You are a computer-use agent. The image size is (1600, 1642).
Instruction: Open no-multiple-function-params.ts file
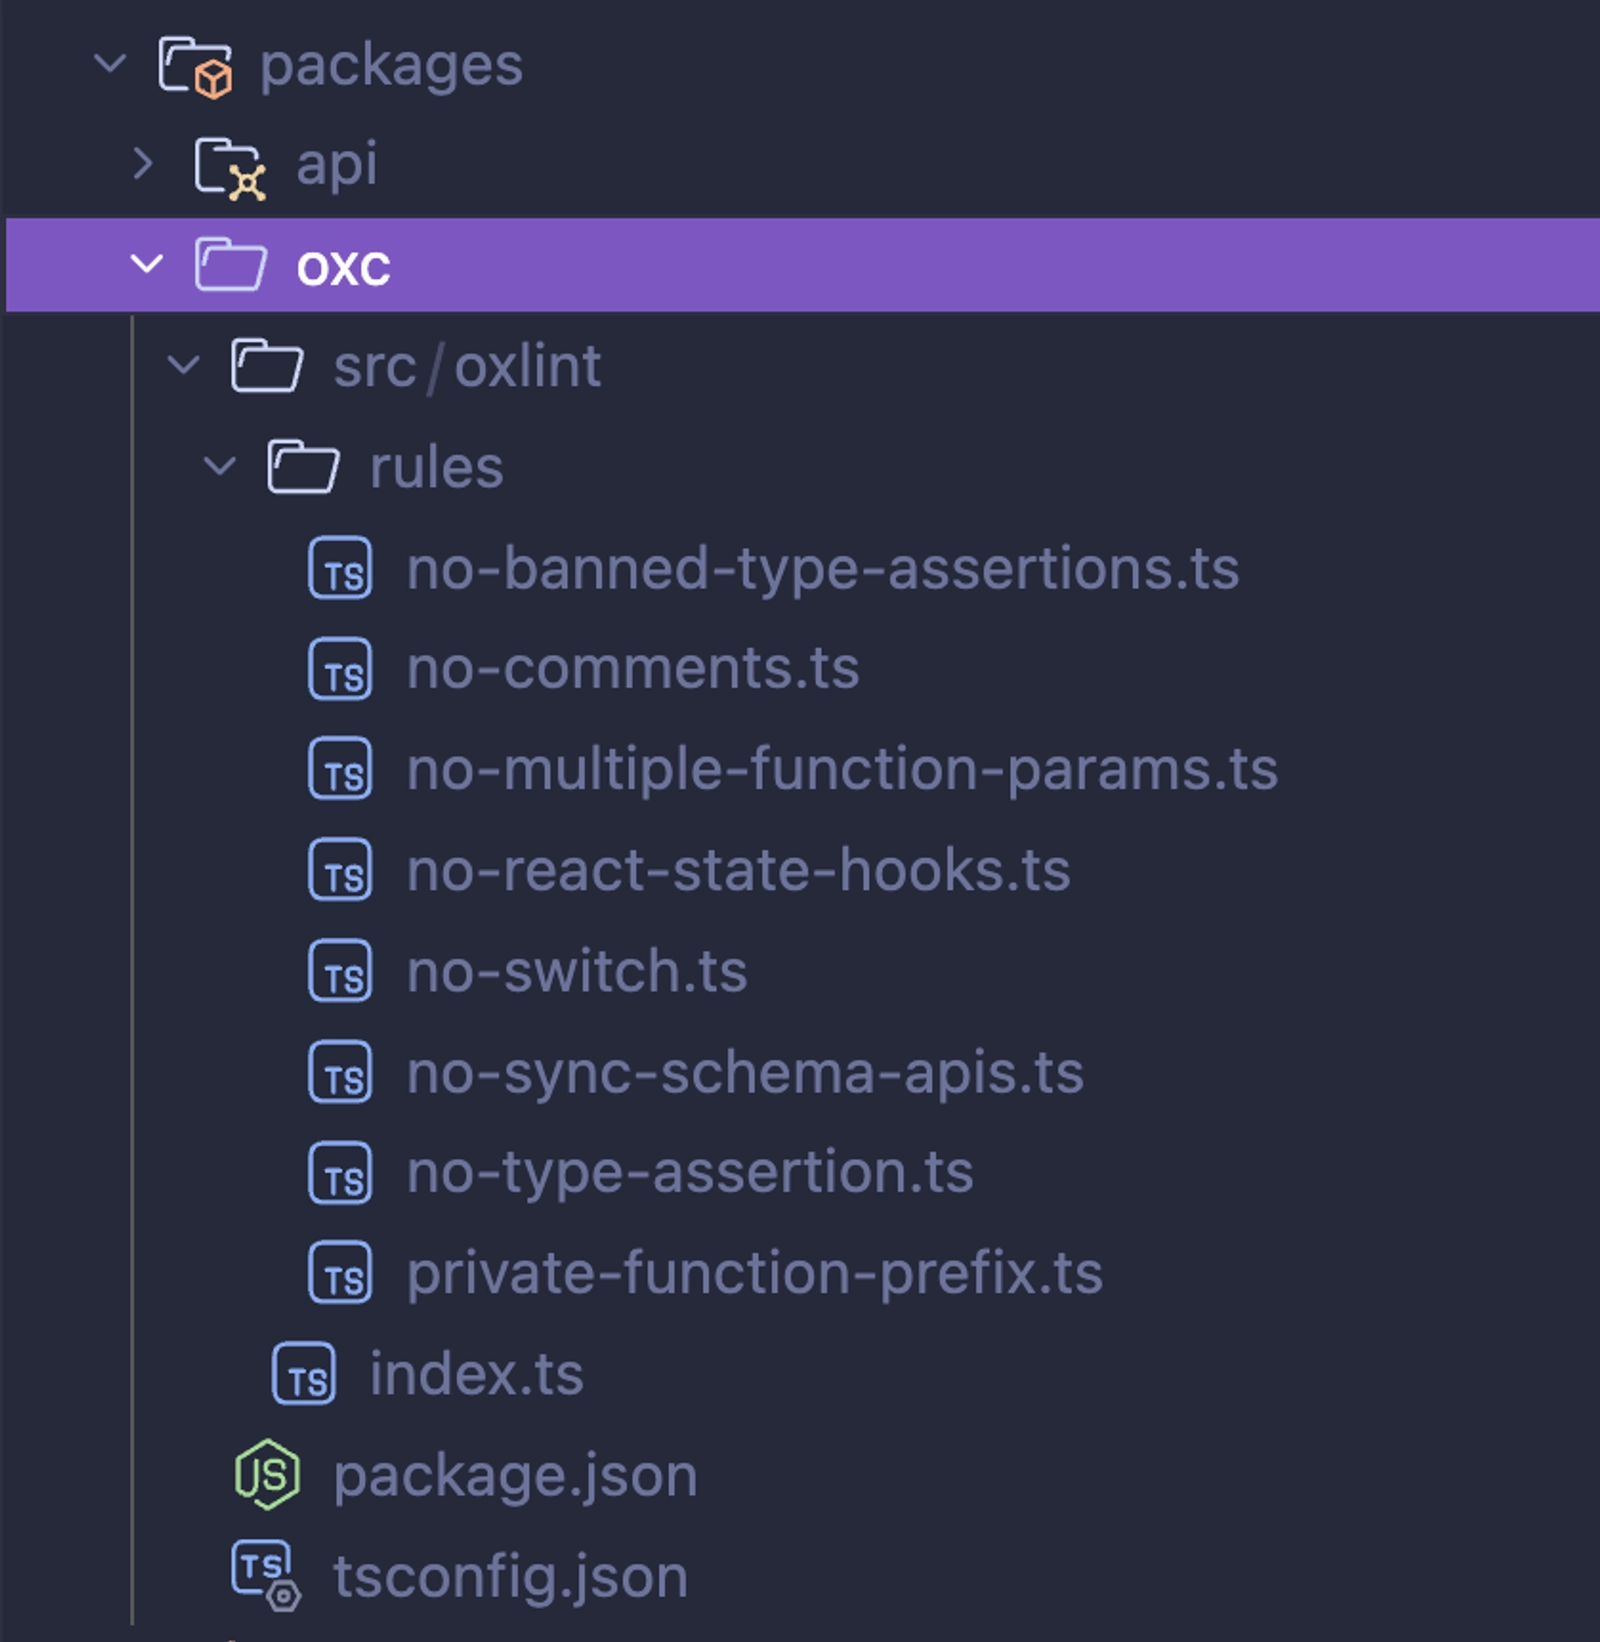coord(841,770)
